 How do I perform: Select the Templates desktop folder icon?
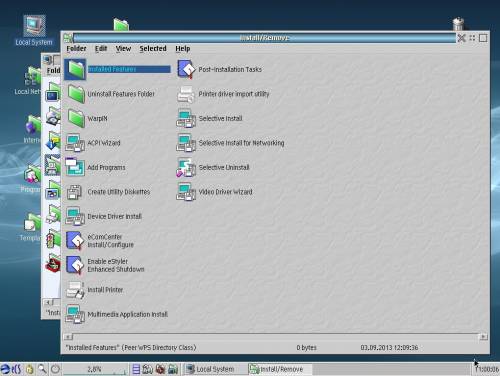pyautogui.click(x=32, y=223)
